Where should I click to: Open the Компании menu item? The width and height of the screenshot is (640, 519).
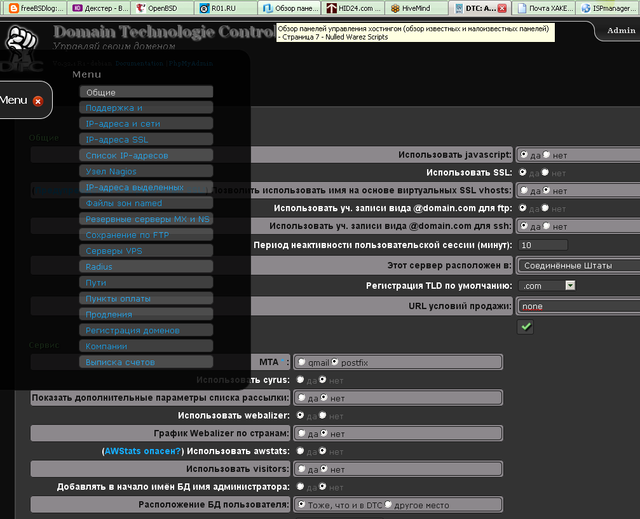pos(146,346)
